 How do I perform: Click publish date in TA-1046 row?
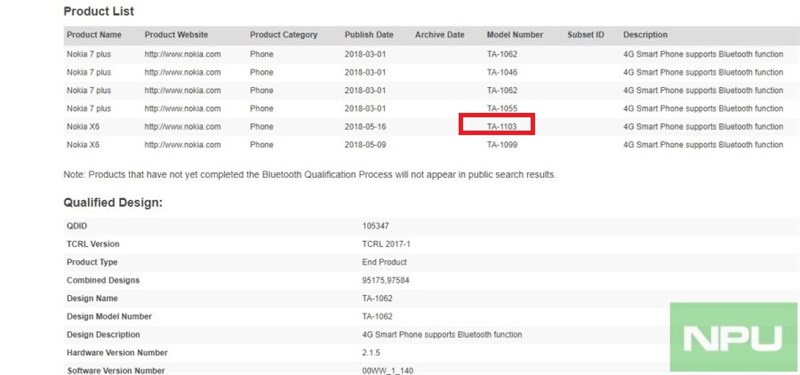pyautogui.click(x=365, y=72)
